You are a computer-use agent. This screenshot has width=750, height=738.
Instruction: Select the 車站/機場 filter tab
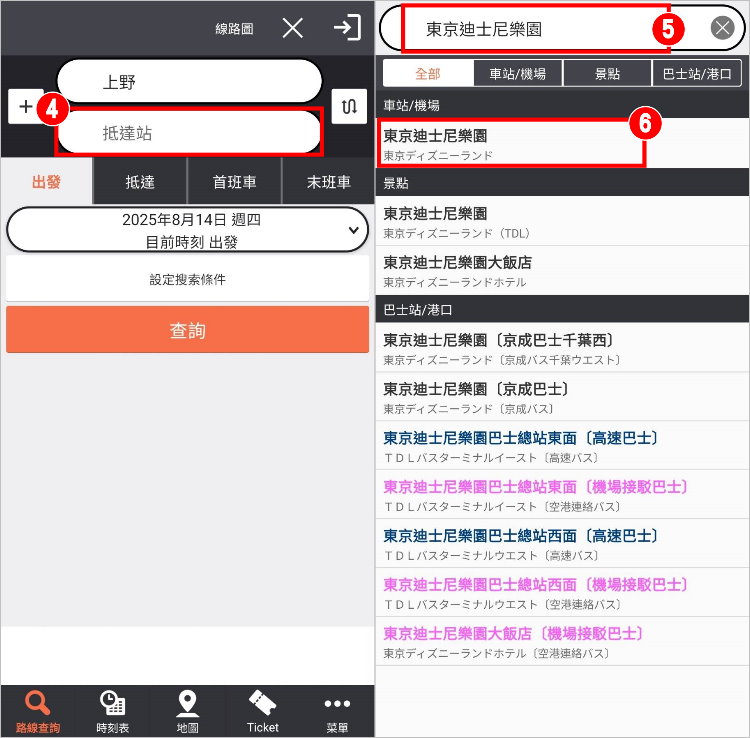tap(518, 73)
